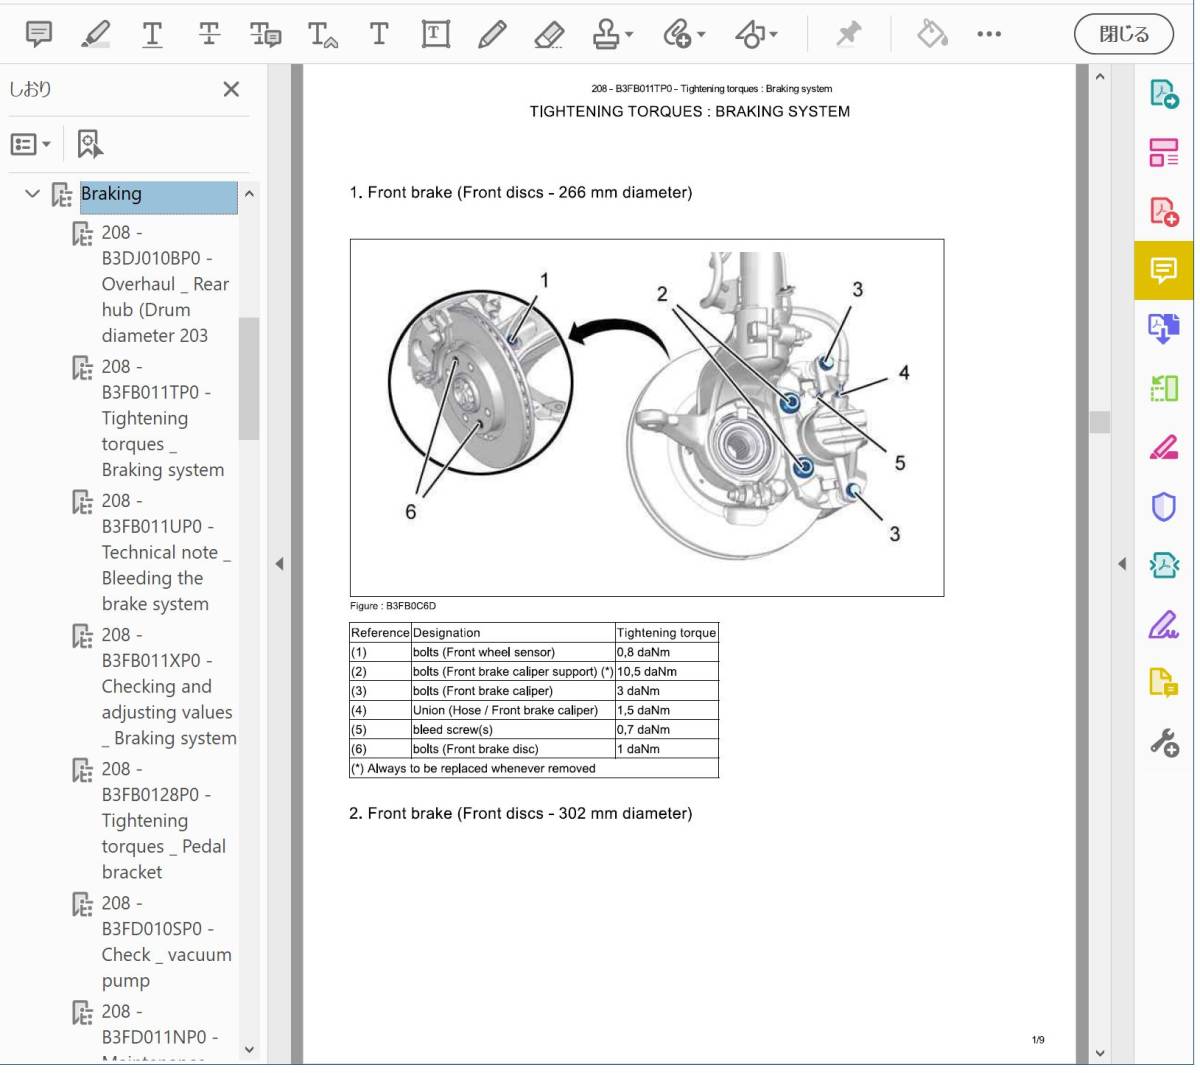Click table cell '10,5 daNm'

(x=667, y=672)
